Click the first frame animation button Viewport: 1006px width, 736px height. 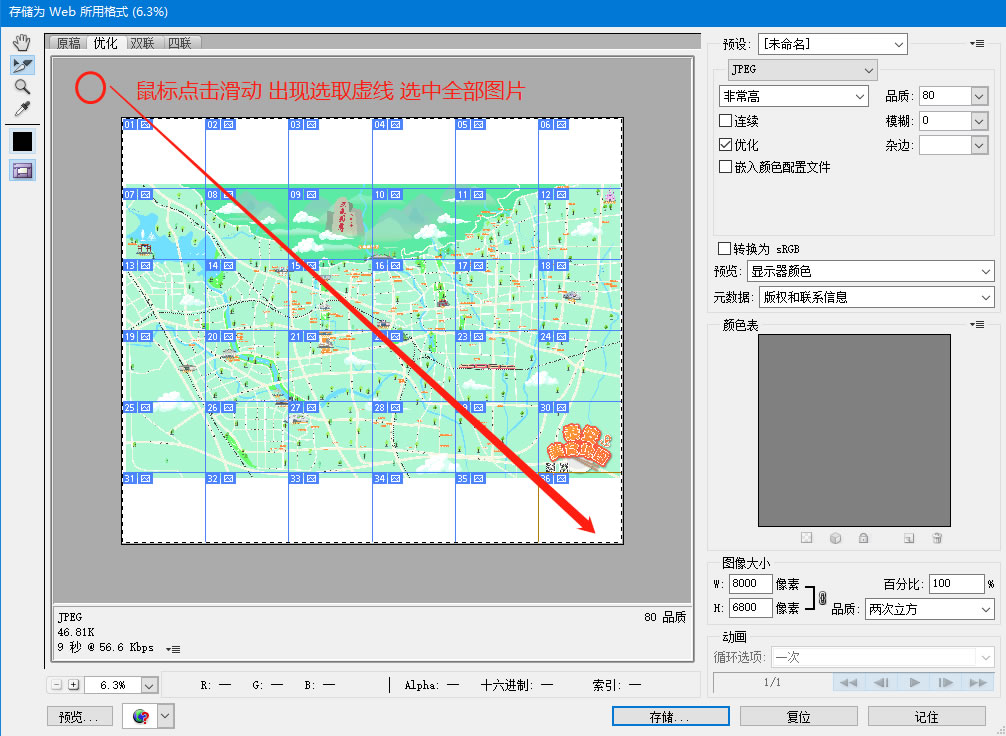[x=848, y=682]
